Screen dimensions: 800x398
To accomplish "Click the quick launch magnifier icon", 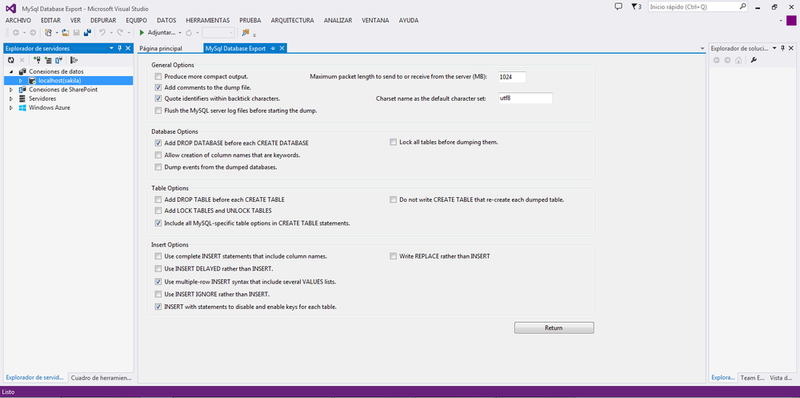I will click(743, 7).
